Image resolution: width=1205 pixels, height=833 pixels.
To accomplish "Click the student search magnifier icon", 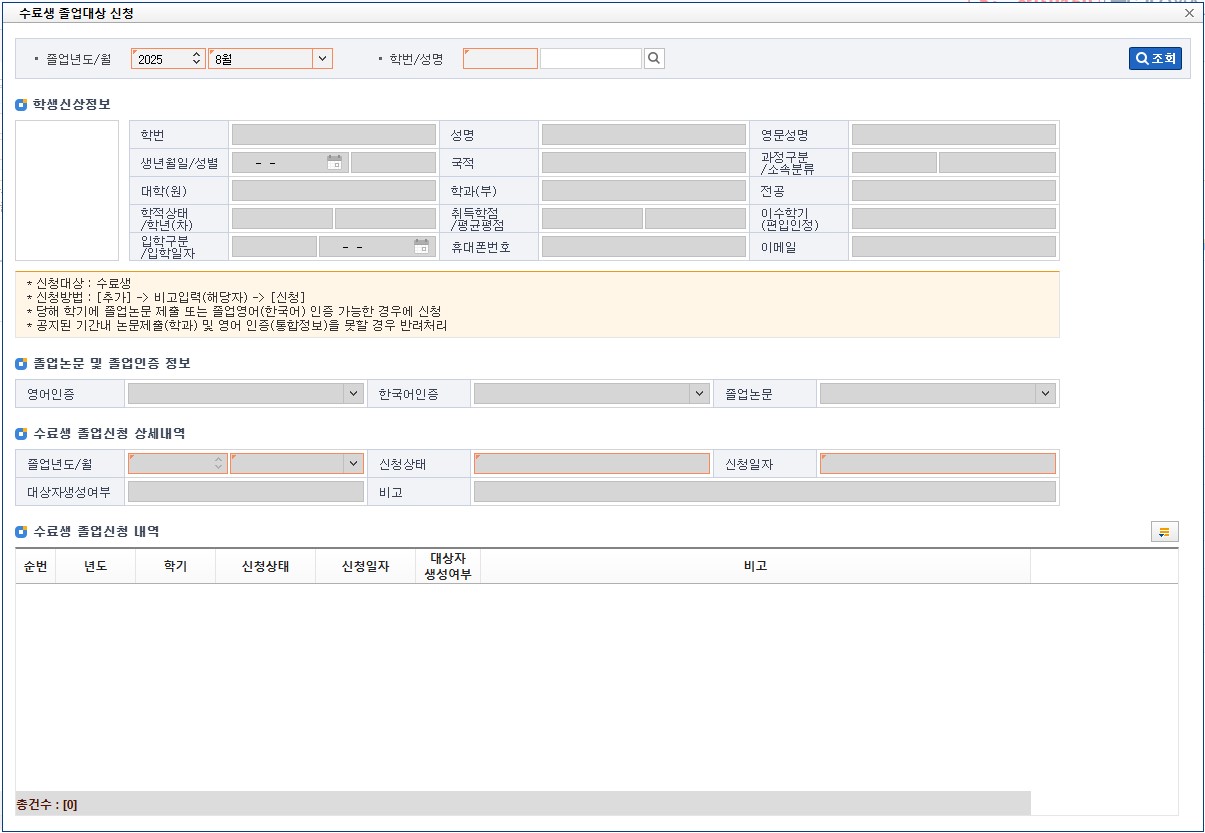I will click(654, 59).
